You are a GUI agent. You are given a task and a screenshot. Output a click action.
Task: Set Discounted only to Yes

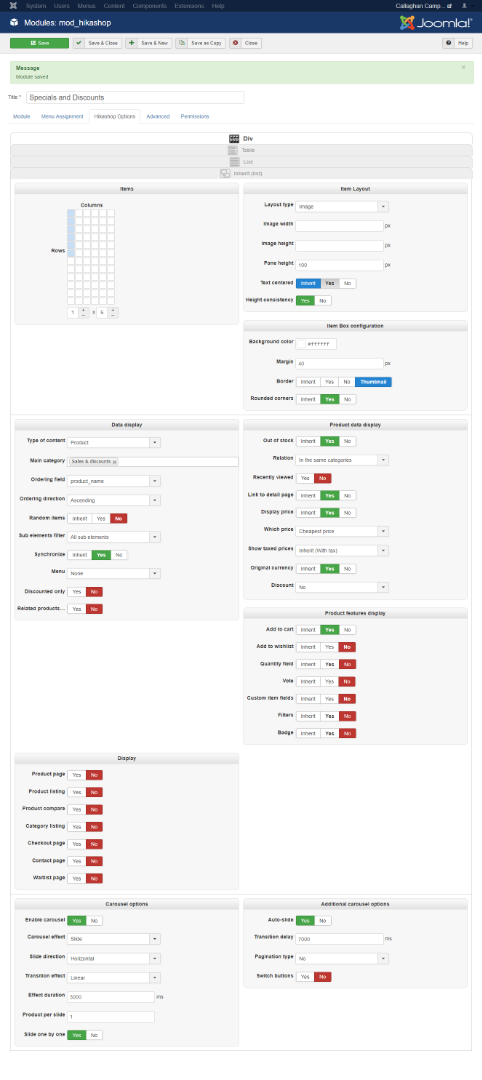pos(76,592)
